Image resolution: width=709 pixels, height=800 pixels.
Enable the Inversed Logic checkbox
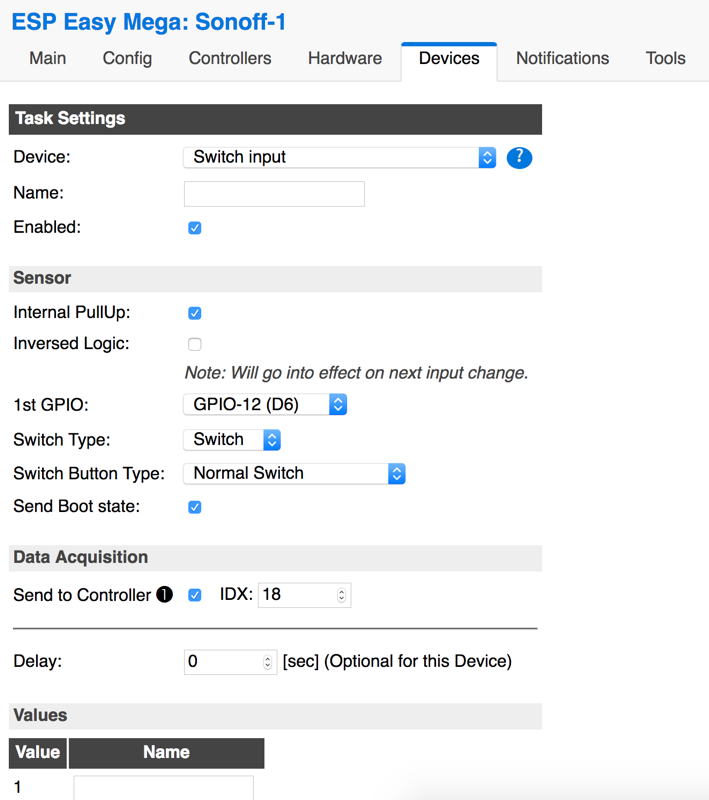(194, 344)
